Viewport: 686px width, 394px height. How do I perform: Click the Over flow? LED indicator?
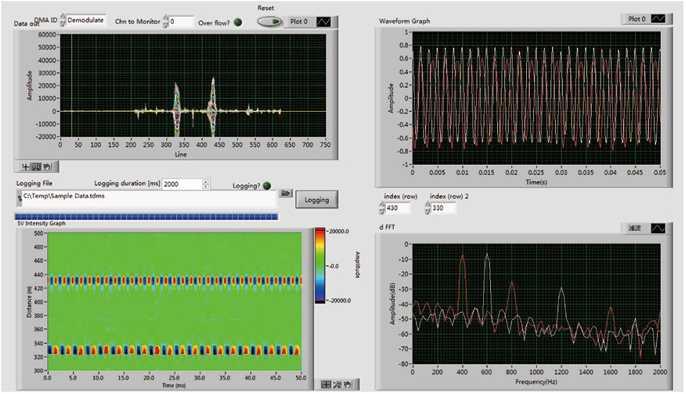coord(238,22)
